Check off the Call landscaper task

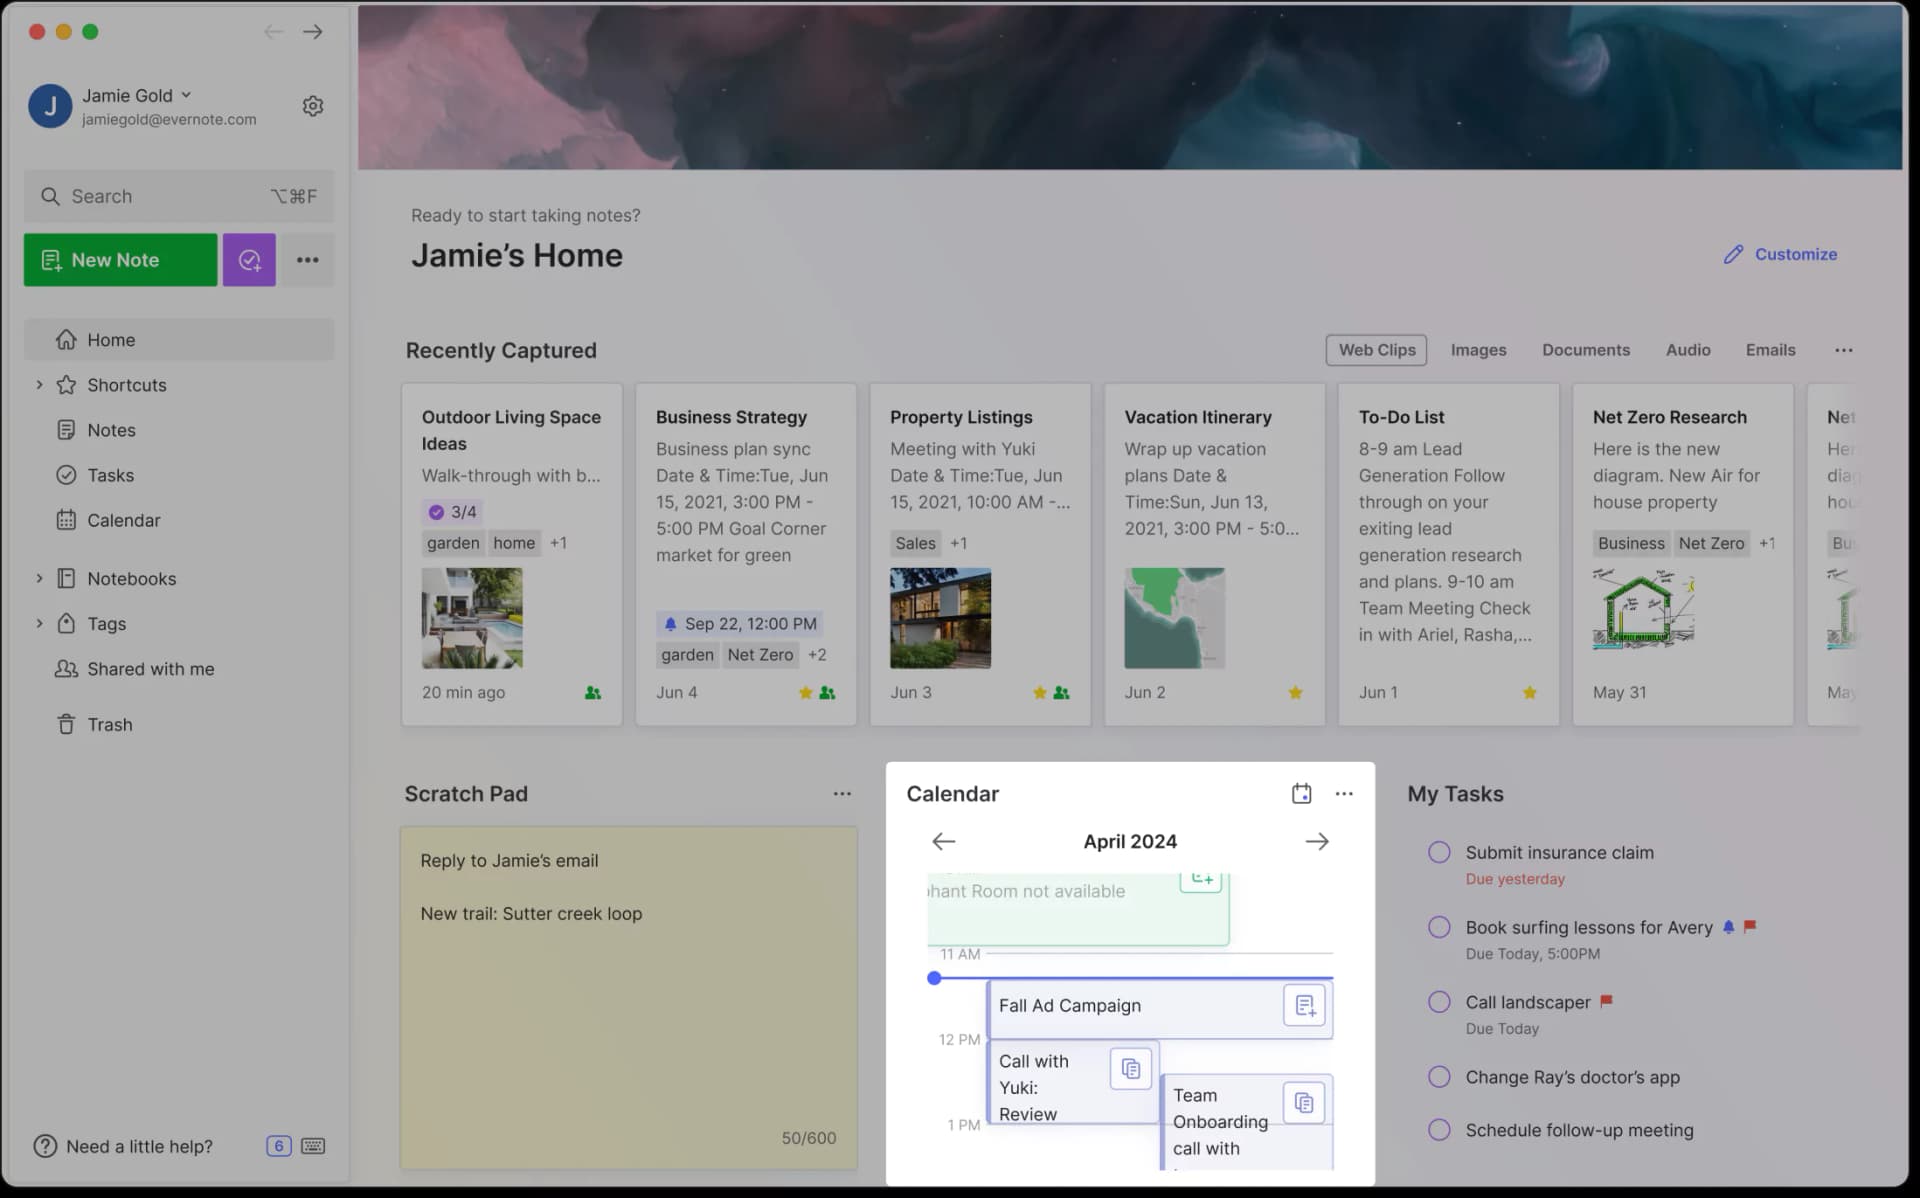pyautogui.click(x=1439, y=1001)
